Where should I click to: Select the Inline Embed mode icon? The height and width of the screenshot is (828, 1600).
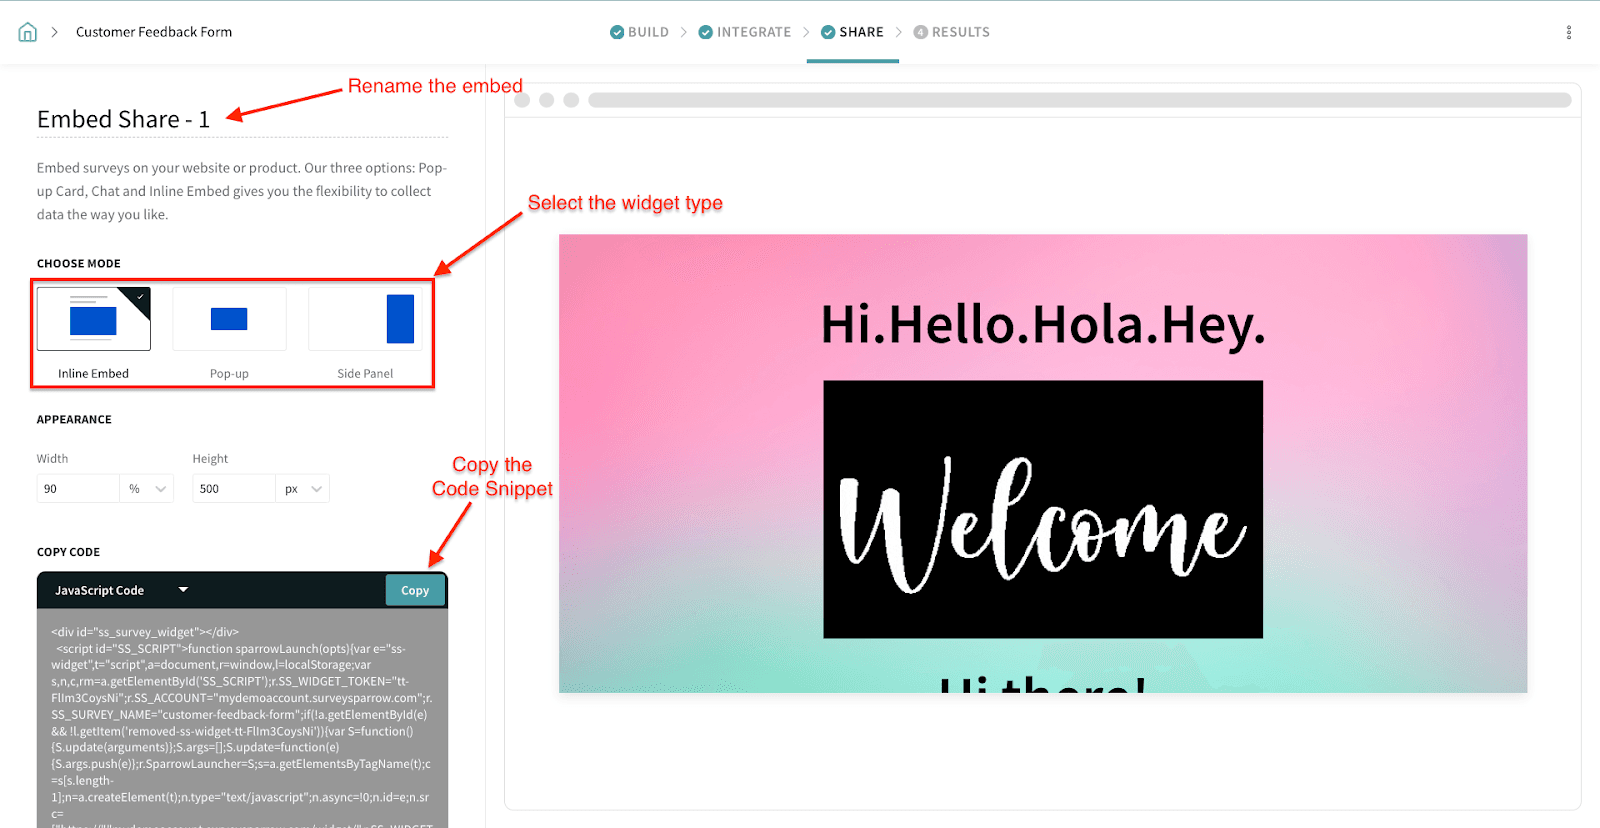94,319
